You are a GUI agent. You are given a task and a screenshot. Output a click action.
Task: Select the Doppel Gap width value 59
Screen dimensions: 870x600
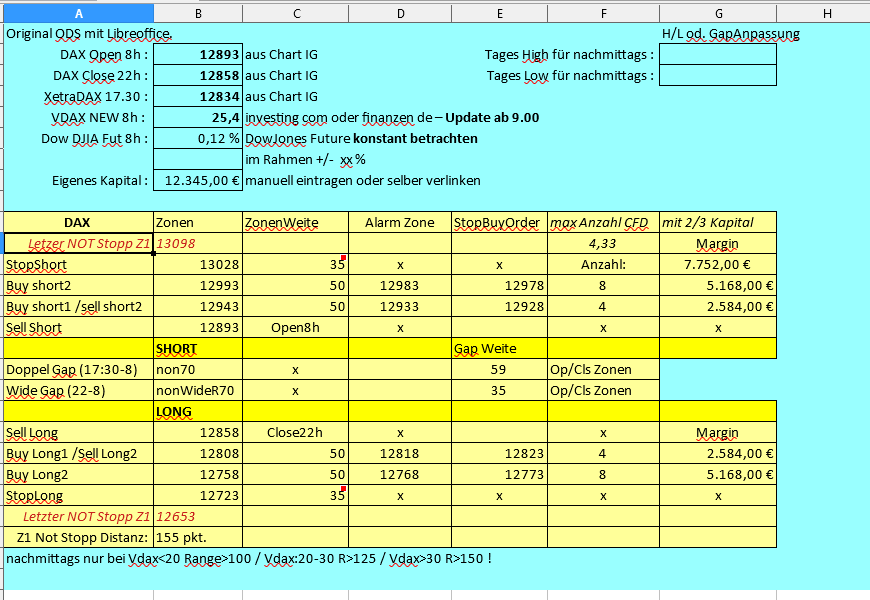[x=499, y=370]
